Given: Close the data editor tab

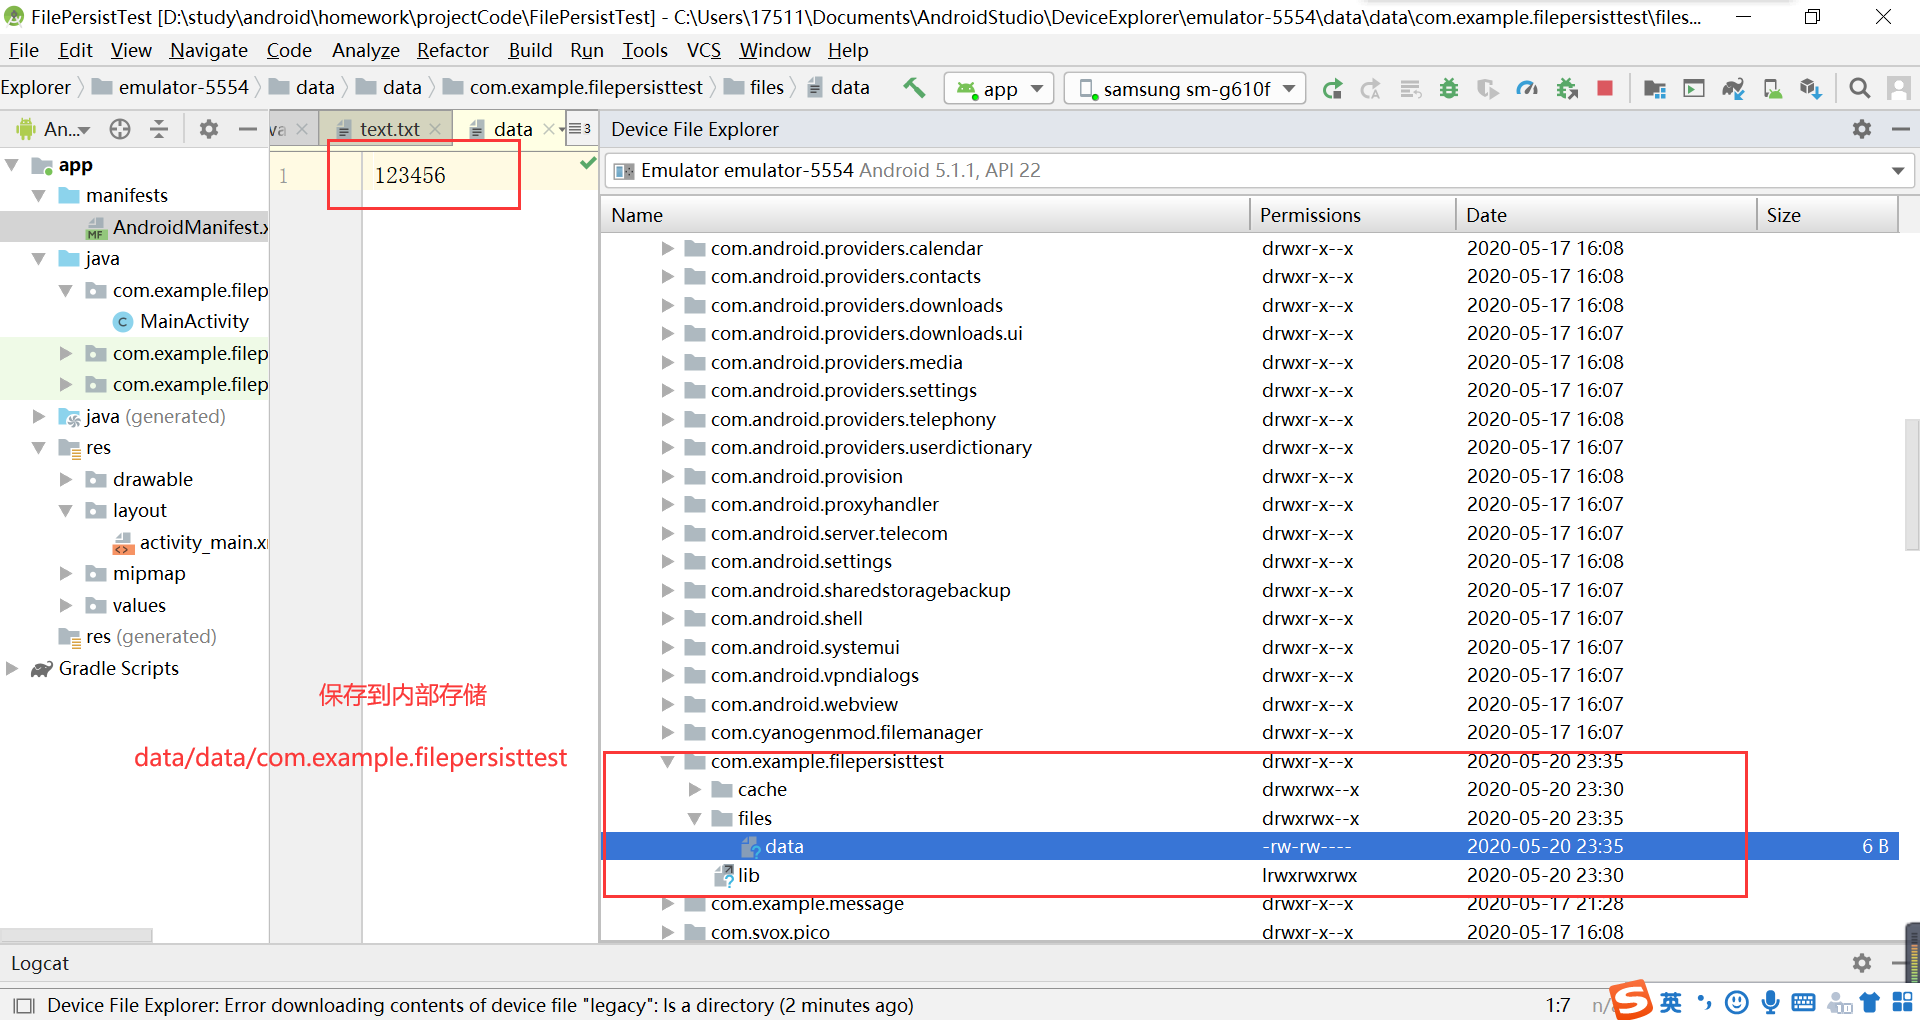Looking at the screenshot, I should coord(549,129).
